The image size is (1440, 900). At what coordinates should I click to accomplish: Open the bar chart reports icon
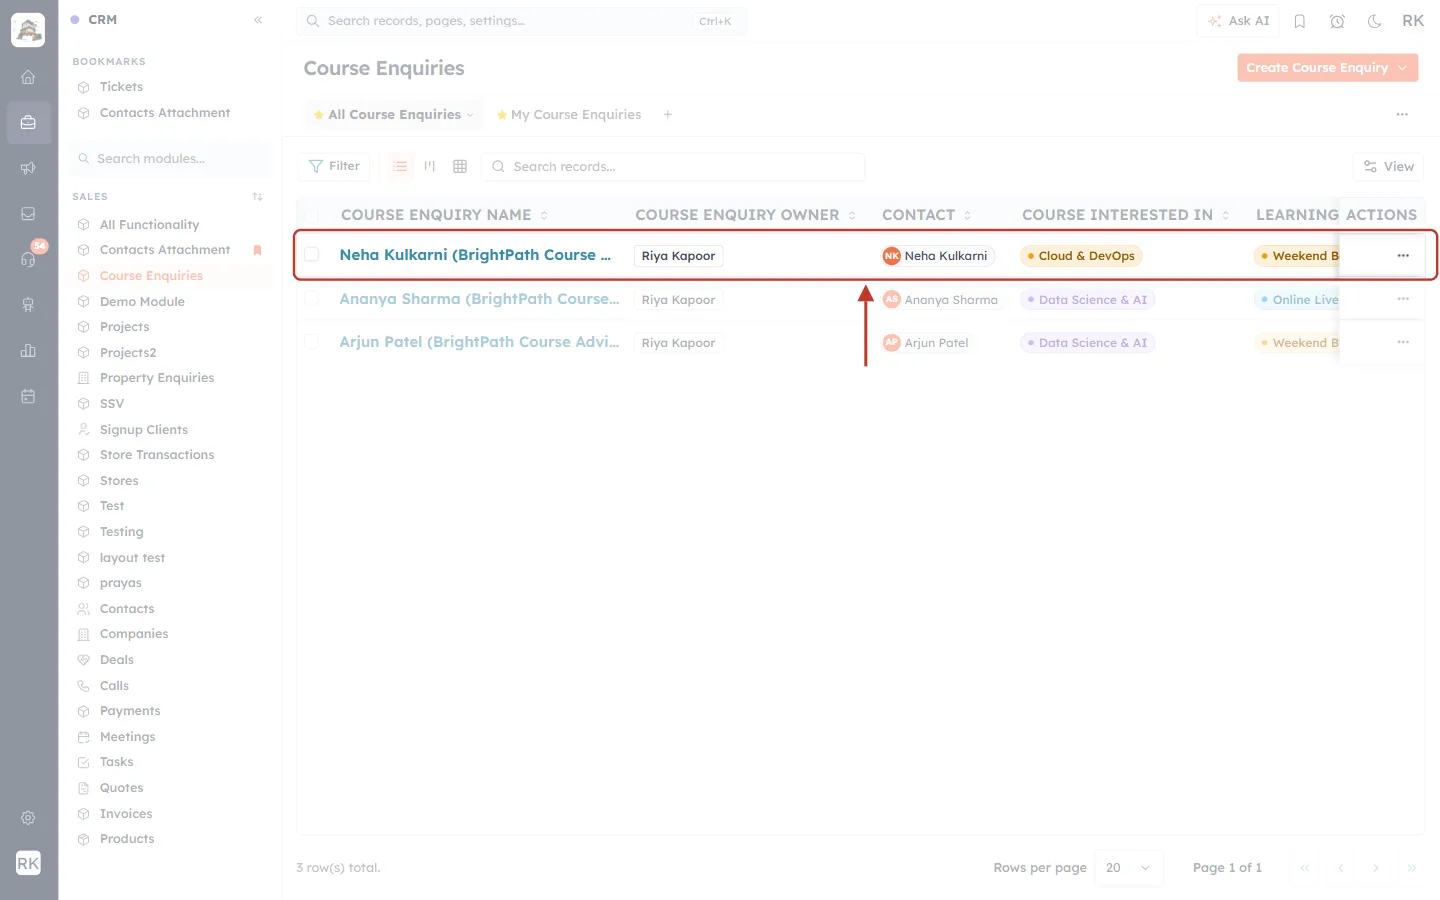28,351
